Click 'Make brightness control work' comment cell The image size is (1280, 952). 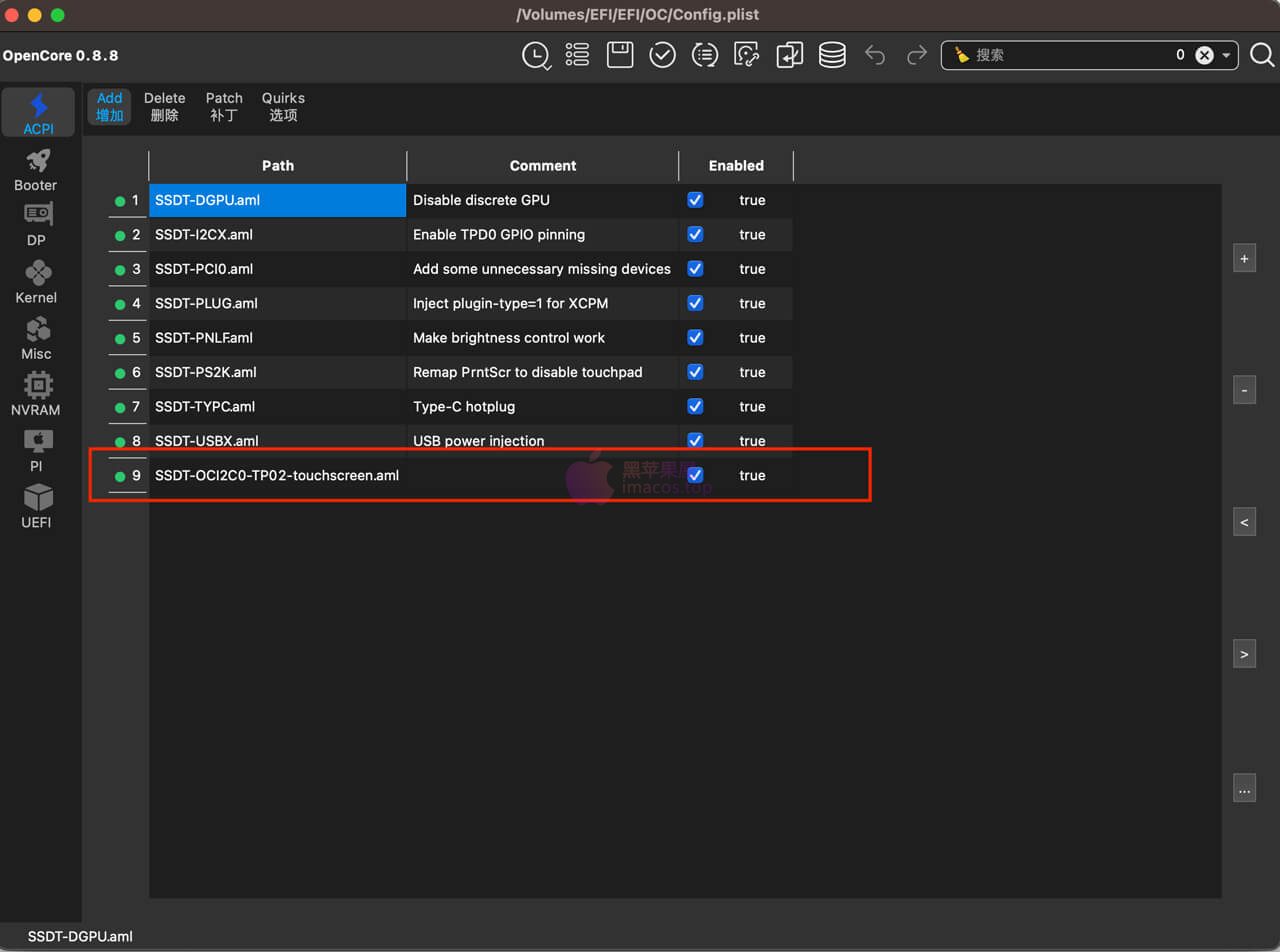(543, 337)
